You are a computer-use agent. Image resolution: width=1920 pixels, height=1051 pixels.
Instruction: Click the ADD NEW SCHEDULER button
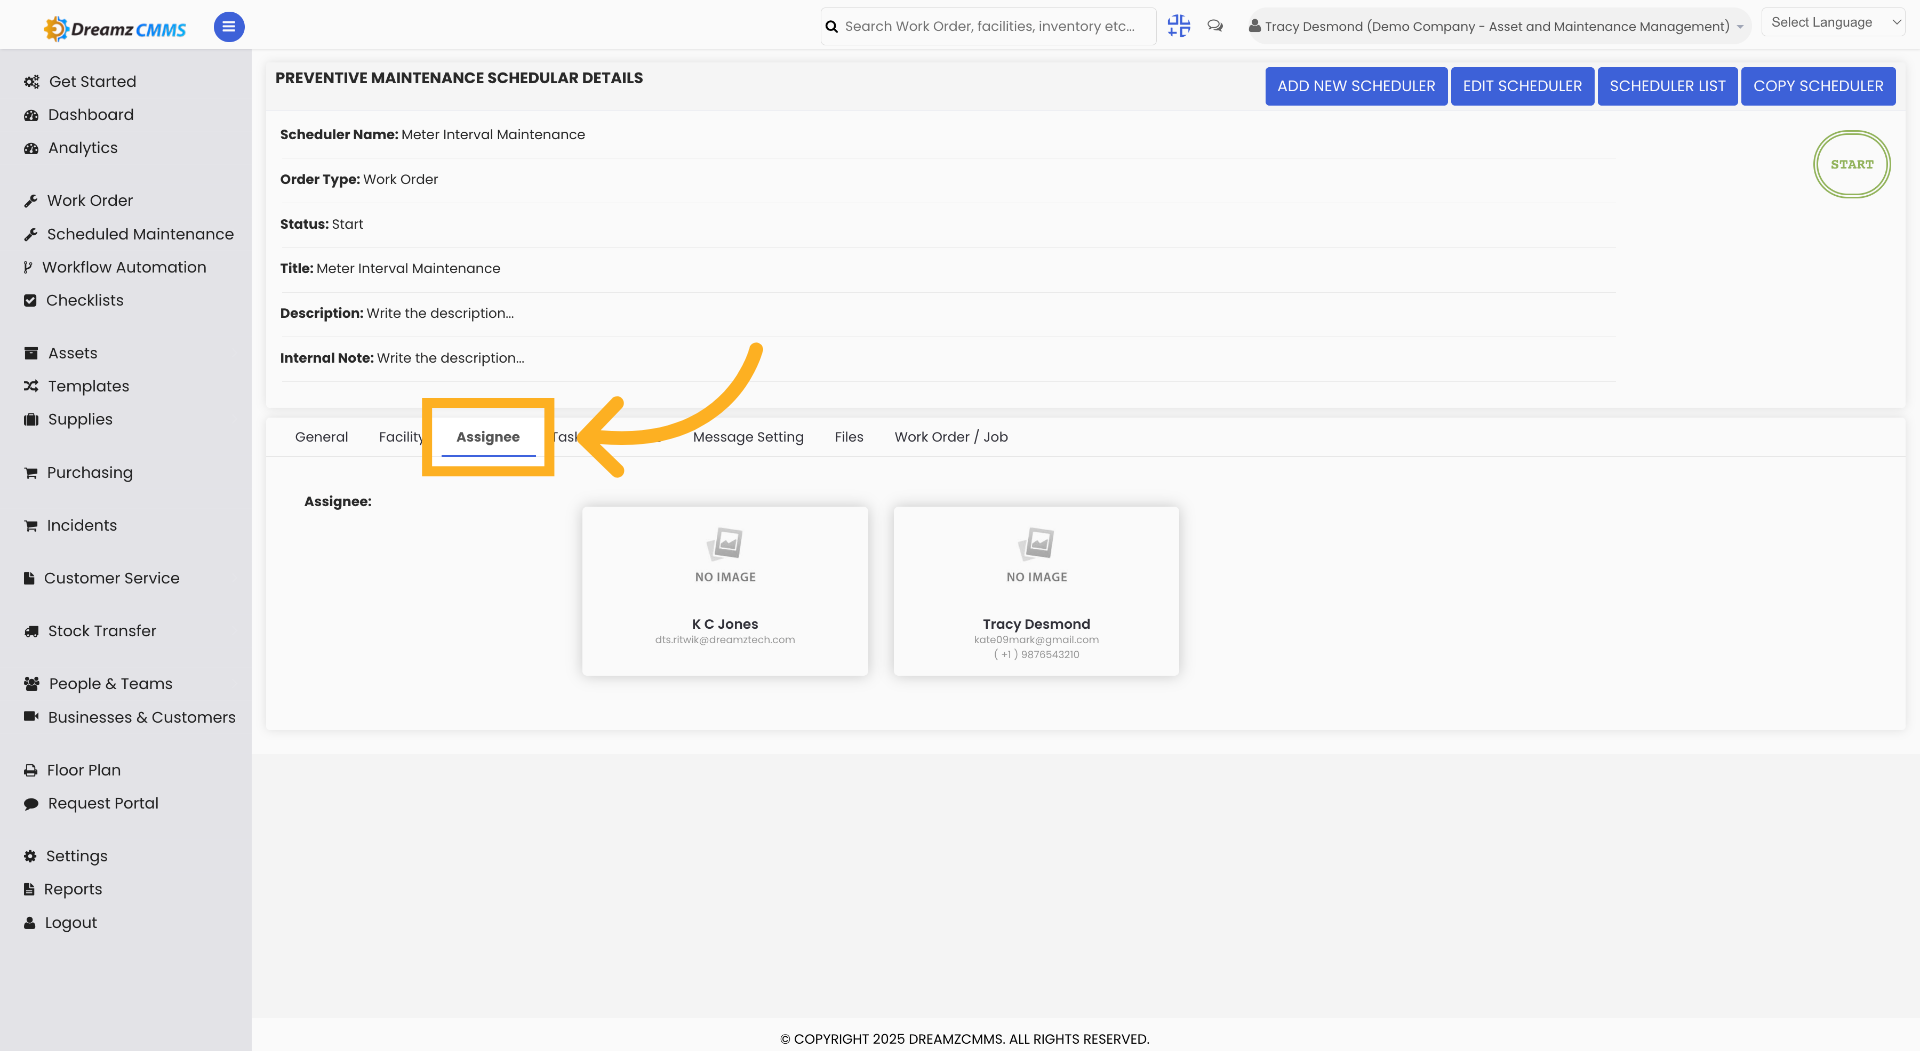(x=1356, y=86)
